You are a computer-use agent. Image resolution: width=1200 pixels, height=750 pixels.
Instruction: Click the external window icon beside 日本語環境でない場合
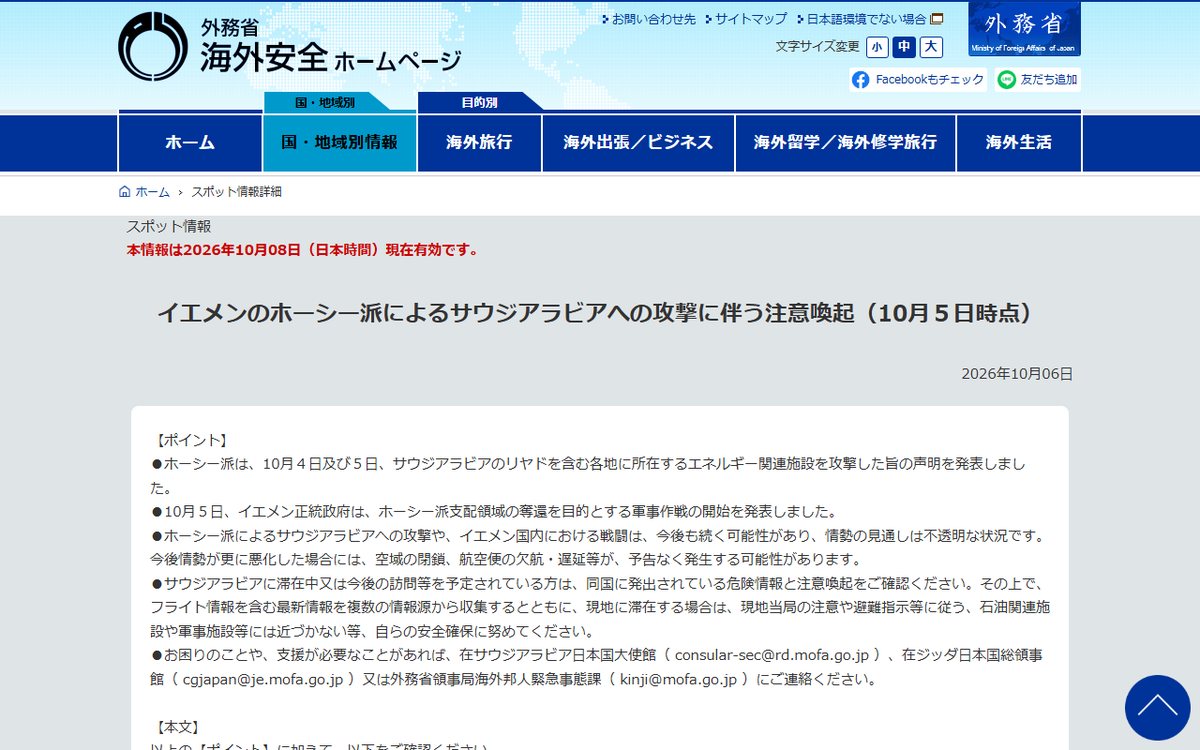937,19
